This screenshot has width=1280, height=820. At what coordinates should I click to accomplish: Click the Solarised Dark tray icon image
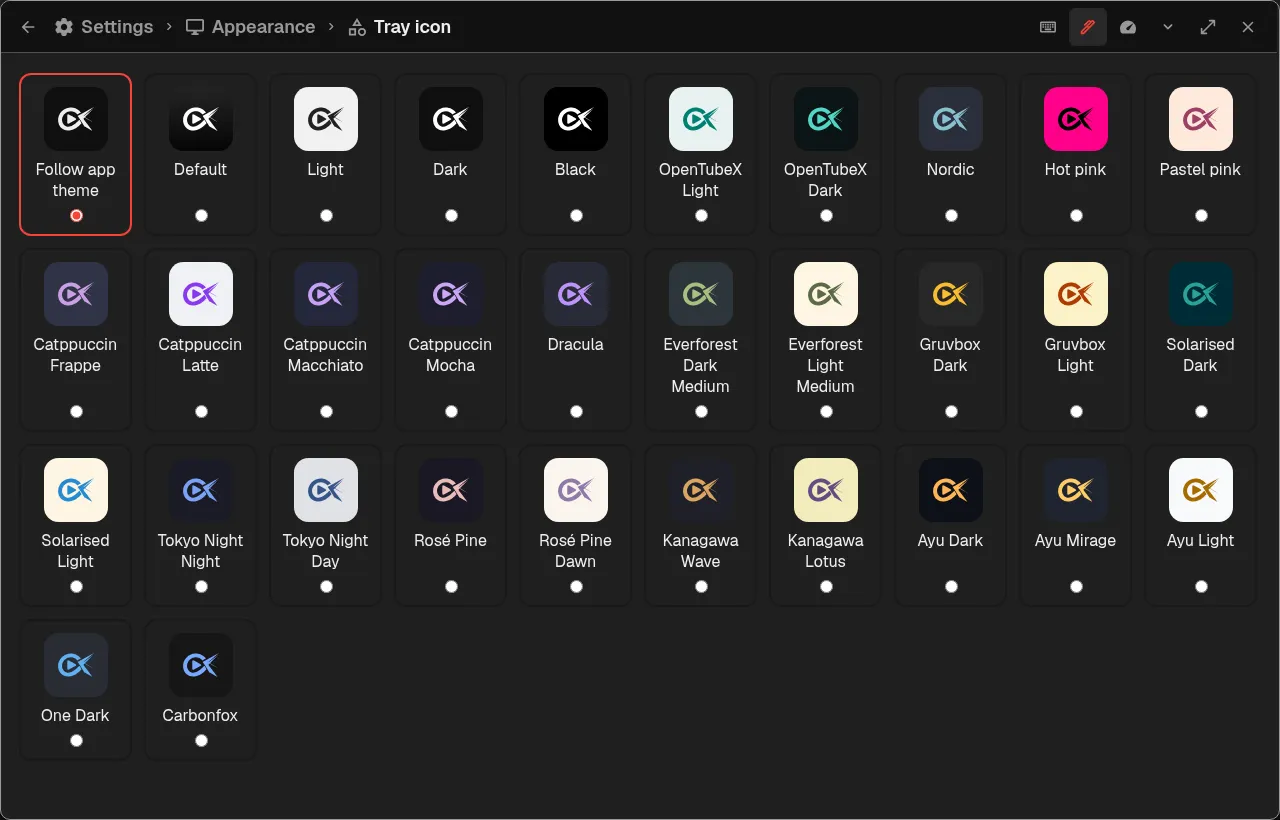tap(1201, 294)
